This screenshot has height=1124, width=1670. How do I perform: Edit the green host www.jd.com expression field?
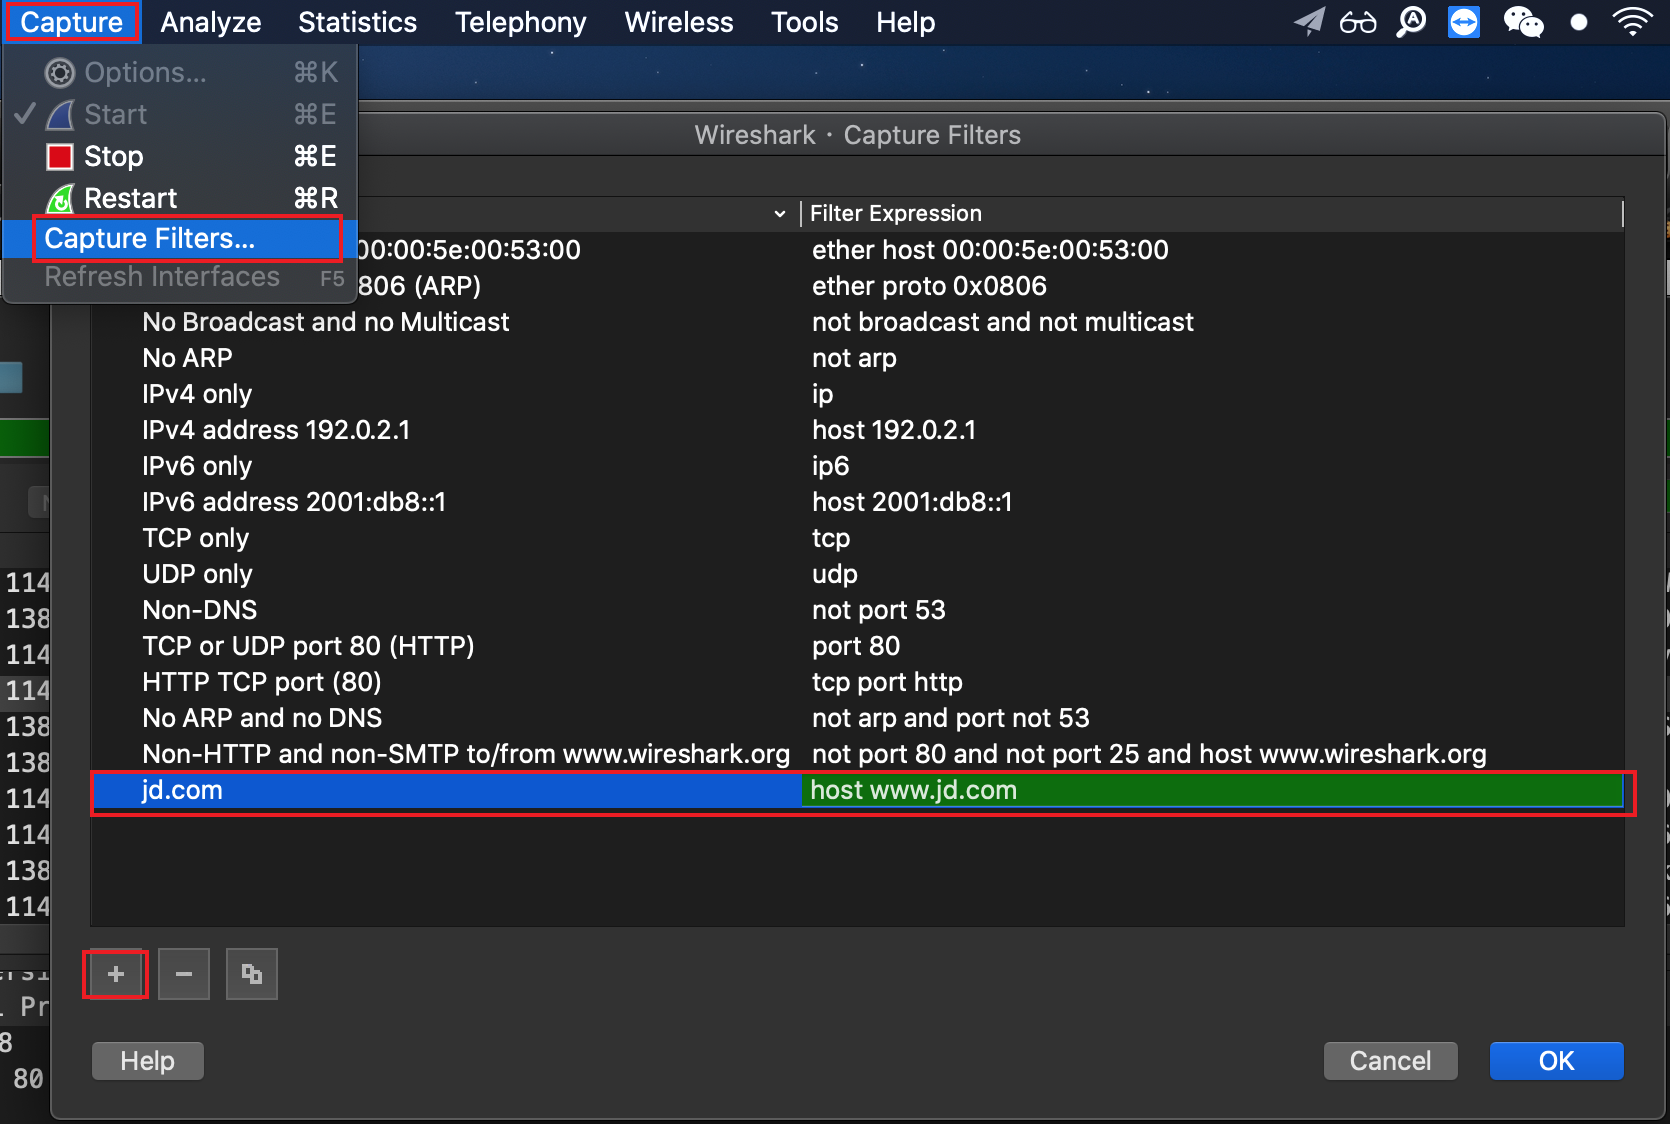1210,790
